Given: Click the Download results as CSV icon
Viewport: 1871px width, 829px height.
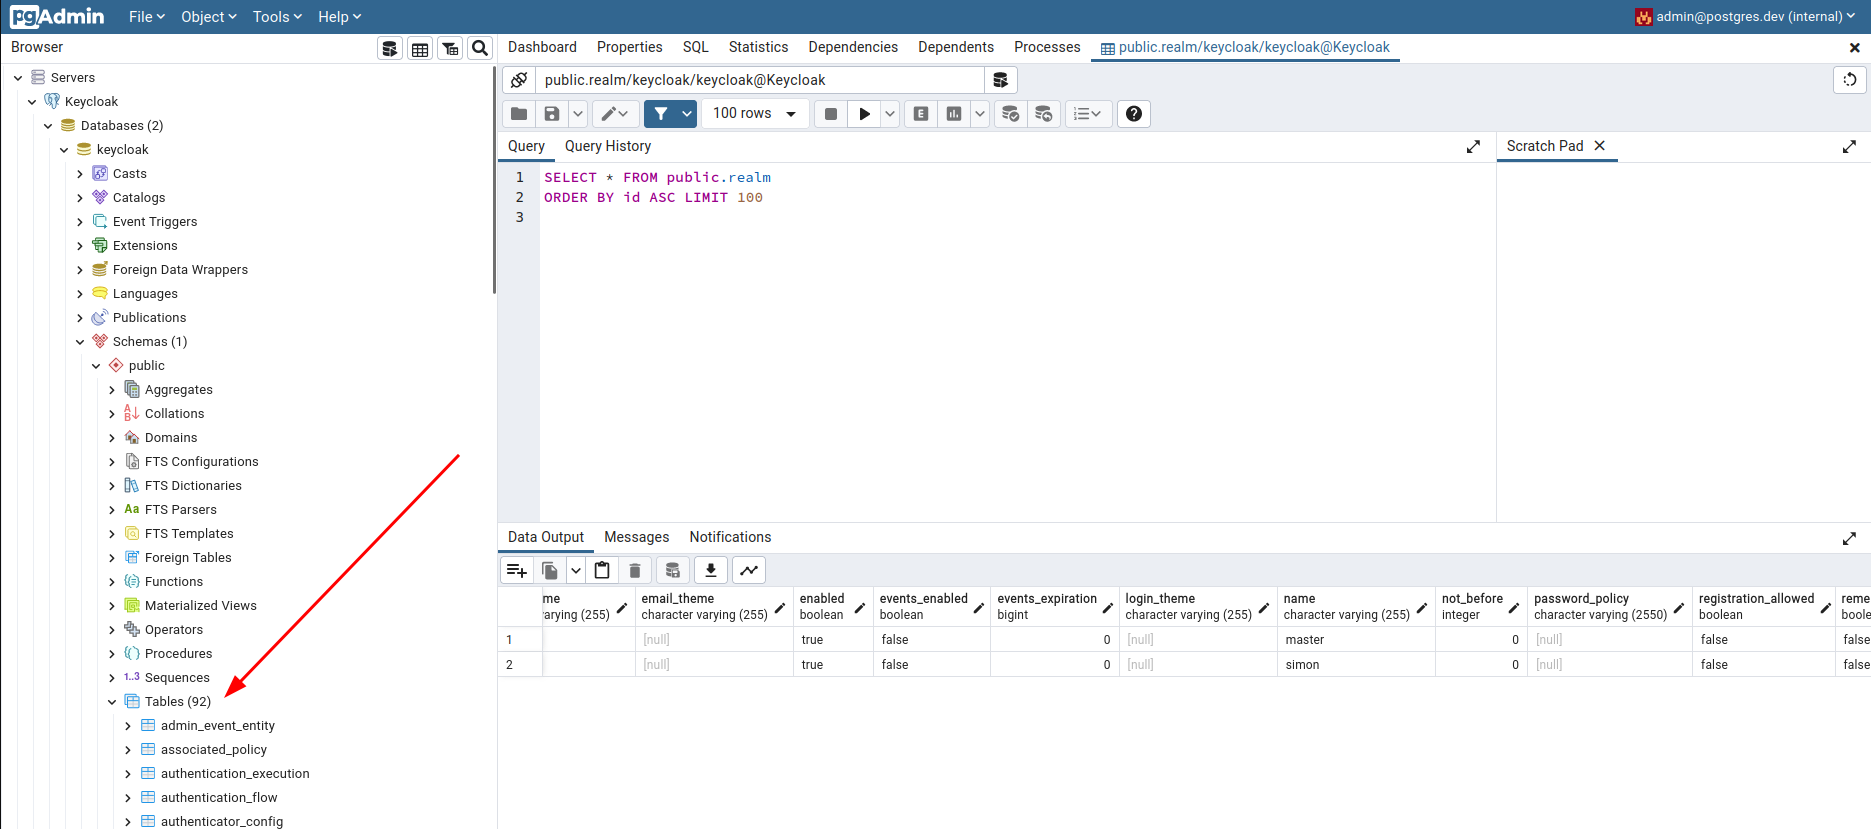Looking at the screenshot, I should 711,570.
